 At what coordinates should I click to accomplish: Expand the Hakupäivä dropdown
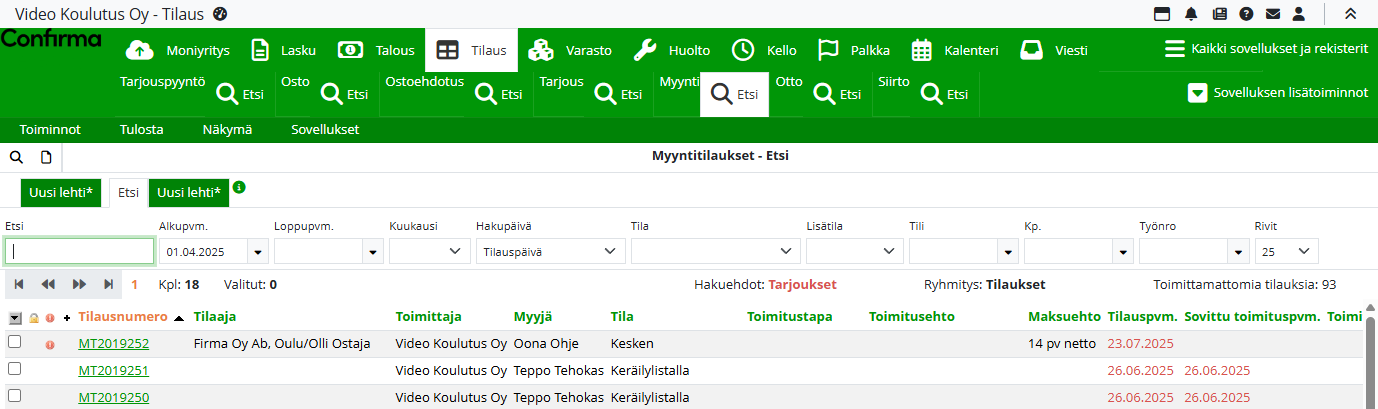coord(549,252)
